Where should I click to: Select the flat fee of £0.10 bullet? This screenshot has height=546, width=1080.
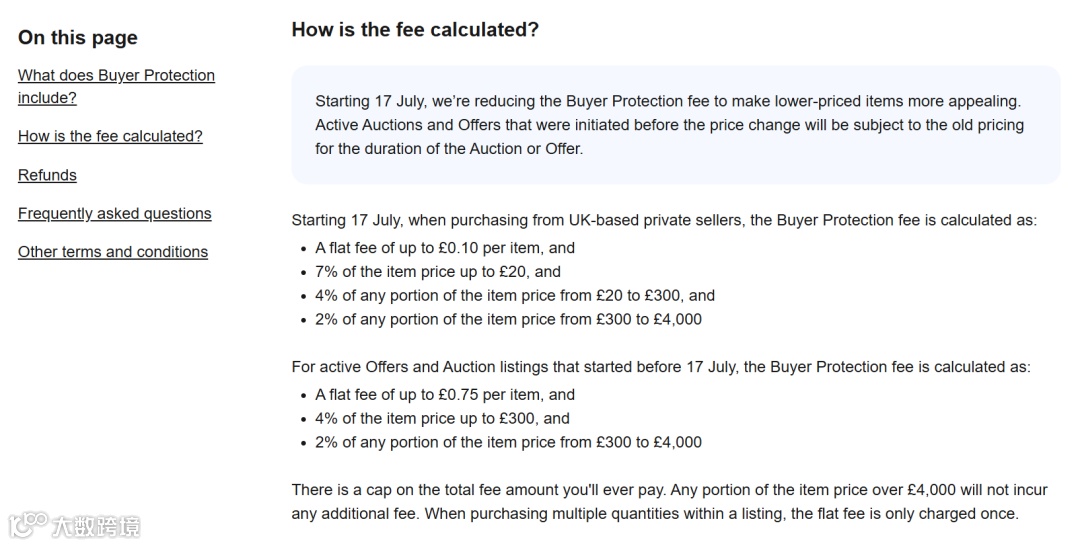pyautogui.click(x=445, y=248)
